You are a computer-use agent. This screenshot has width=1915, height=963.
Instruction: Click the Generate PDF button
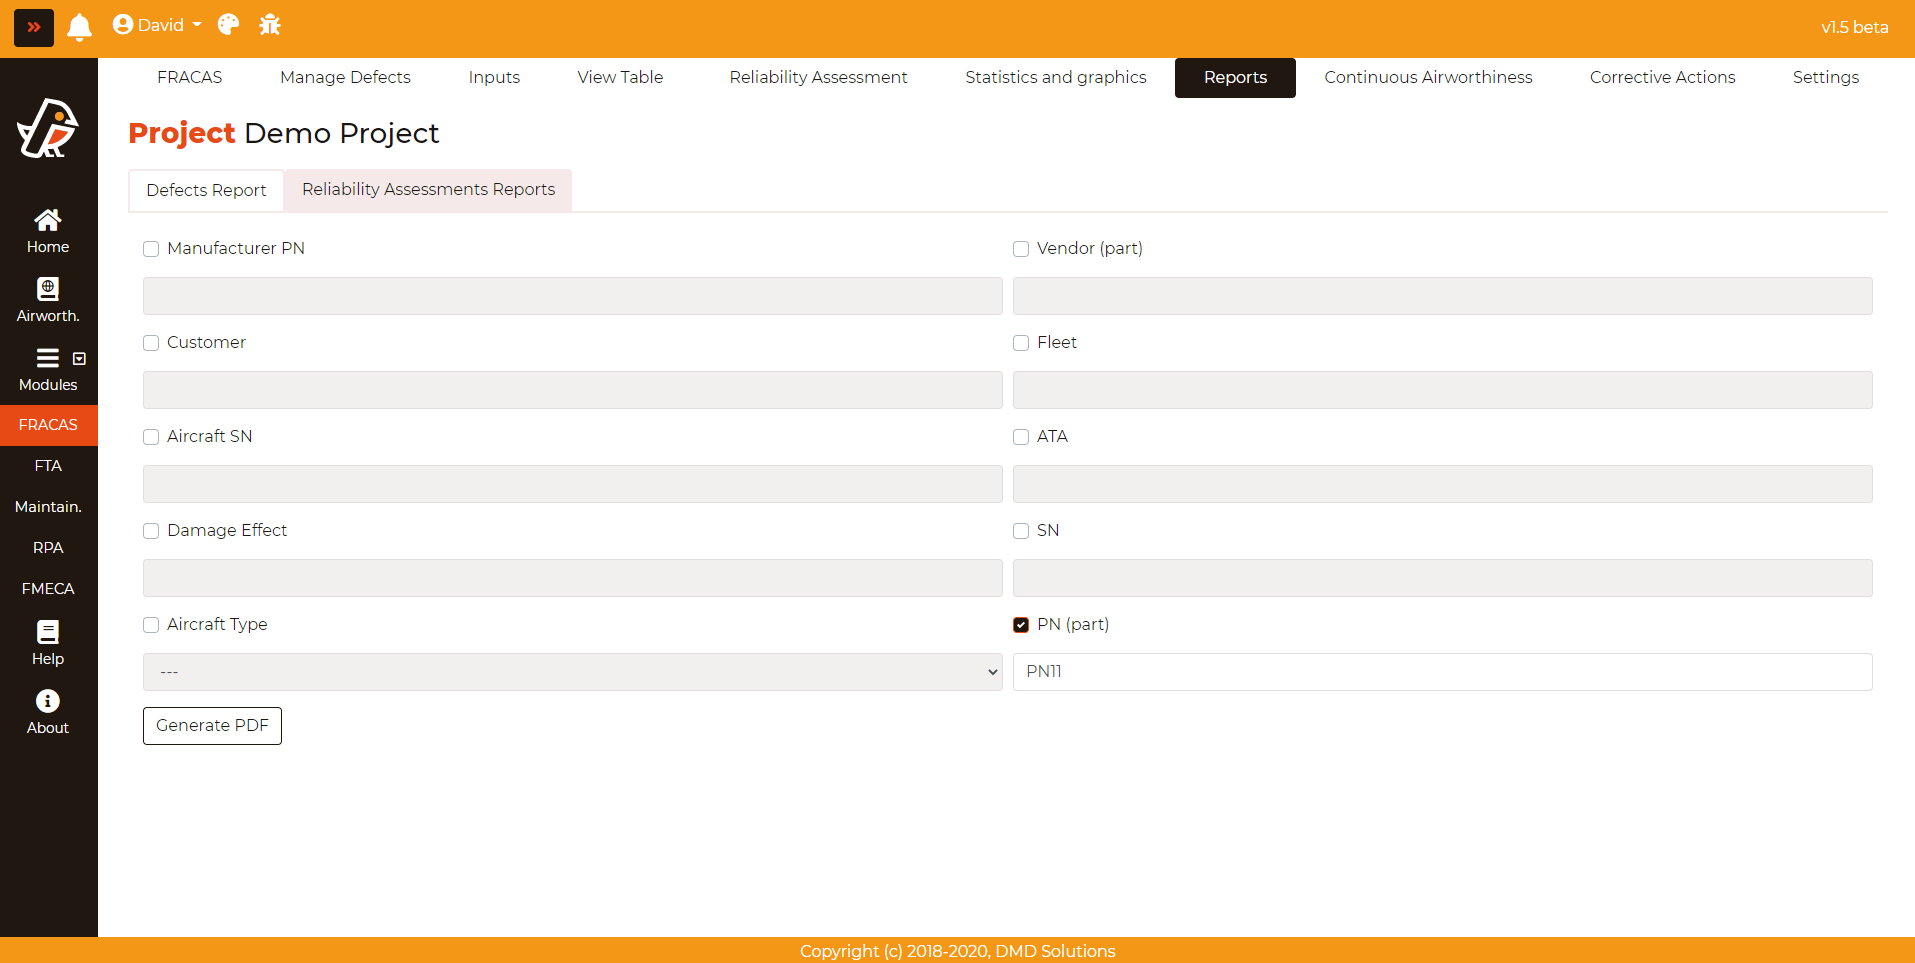(212, 726)
